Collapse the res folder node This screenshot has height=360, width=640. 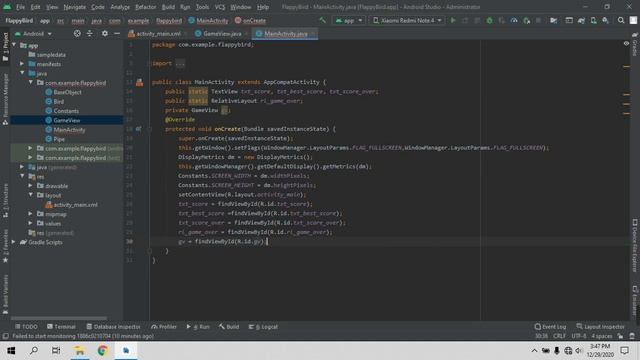click(22, 176)
